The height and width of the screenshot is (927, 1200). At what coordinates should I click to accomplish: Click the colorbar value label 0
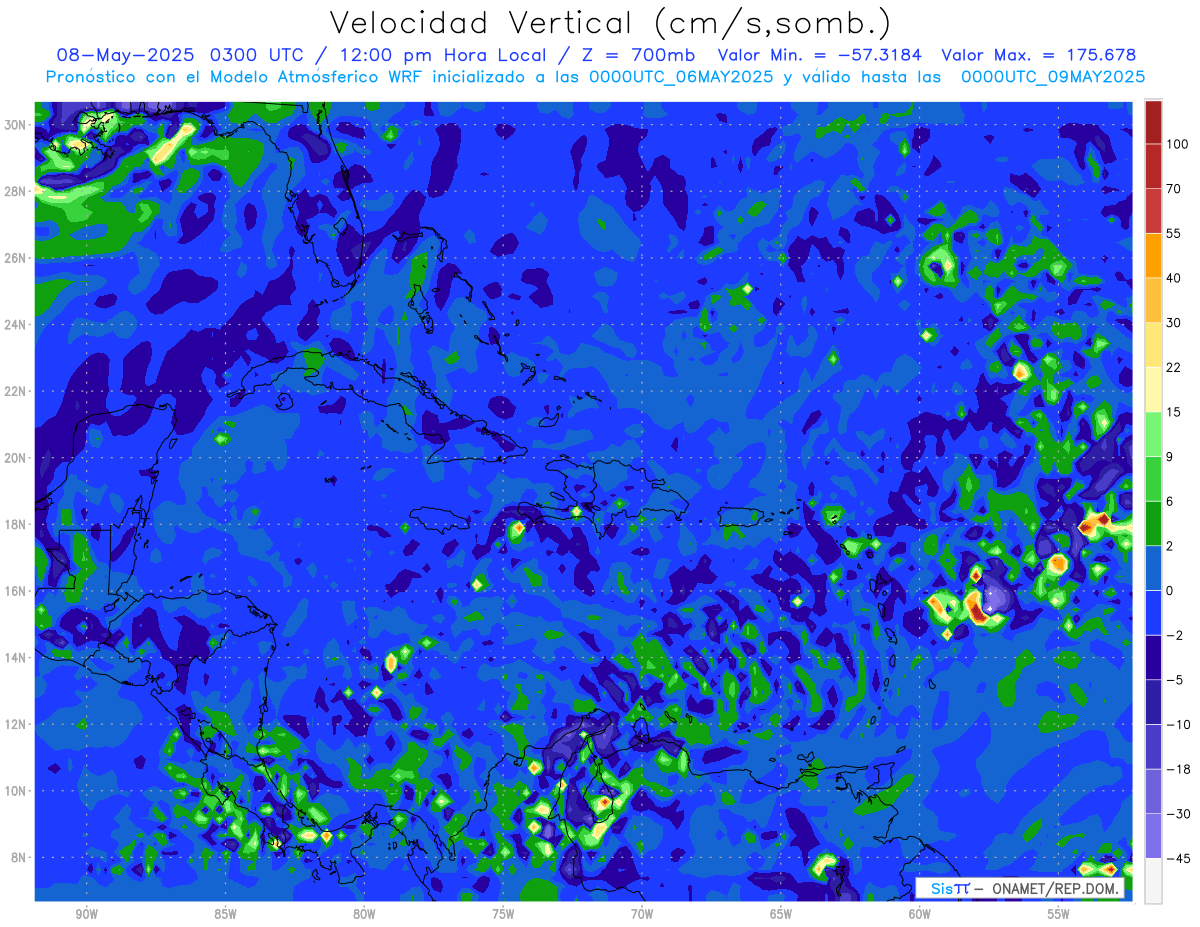click(x=1170, y=590)
